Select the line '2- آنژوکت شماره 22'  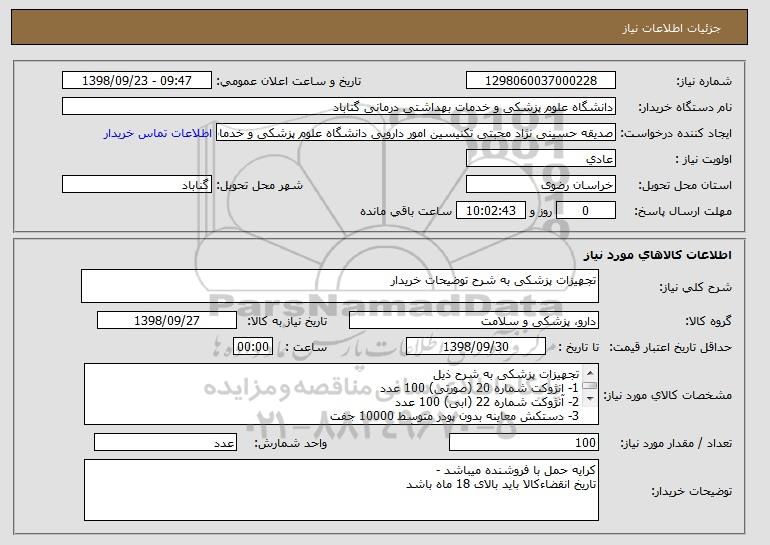487,402
